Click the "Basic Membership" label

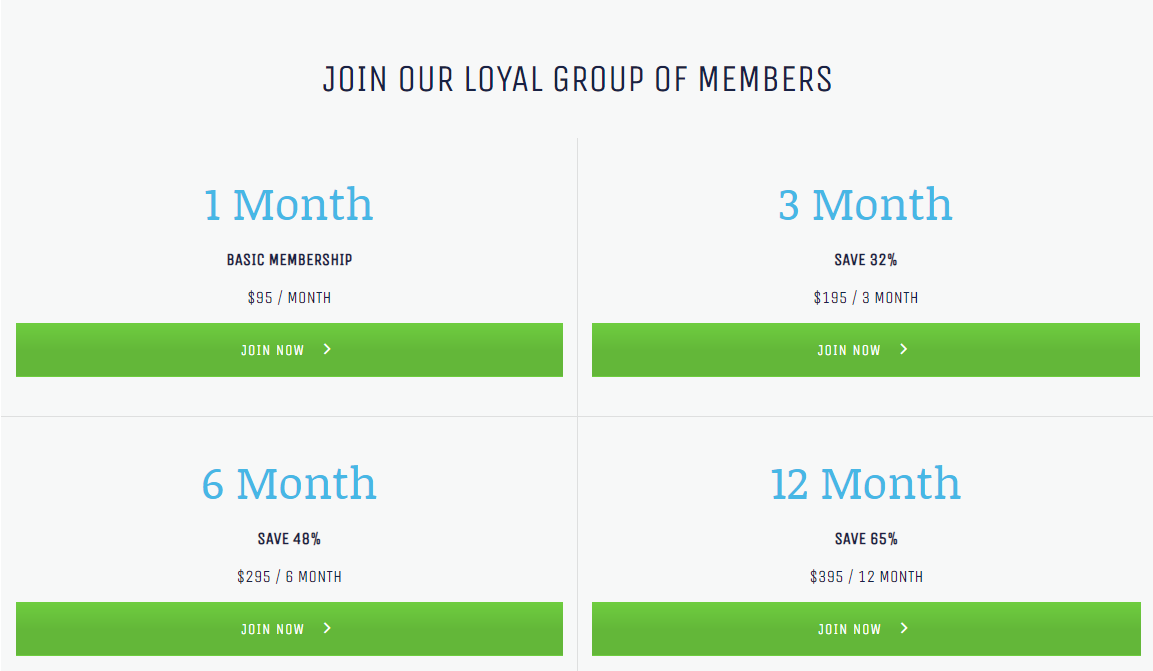(289, 260)
